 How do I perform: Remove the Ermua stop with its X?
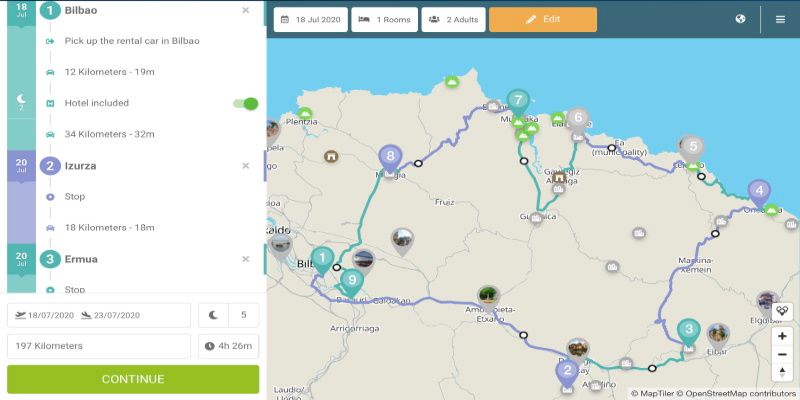[245, 259]
